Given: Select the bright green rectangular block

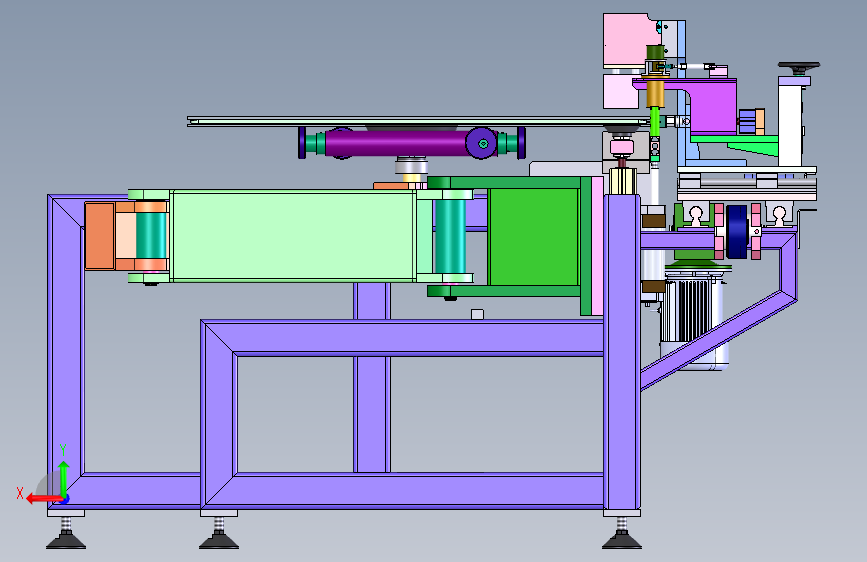Looking at the screenshot, I should pyautogui.click(x=534, y=237).
